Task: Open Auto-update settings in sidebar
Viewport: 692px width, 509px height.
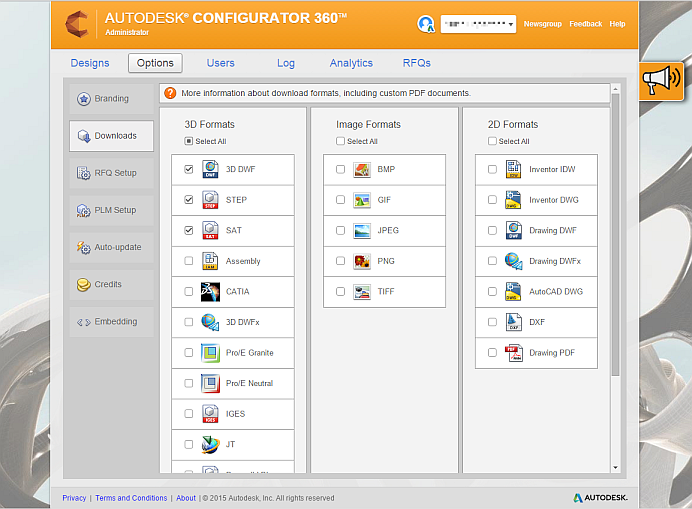Action: (x=111, y=247)
